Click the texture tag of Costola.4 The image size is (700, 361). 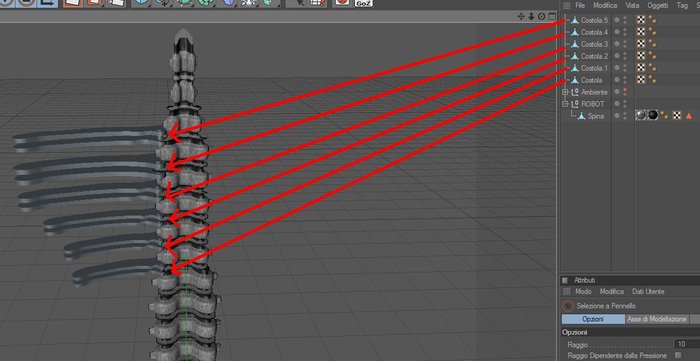pyautogui.click(x=641, y=32)
